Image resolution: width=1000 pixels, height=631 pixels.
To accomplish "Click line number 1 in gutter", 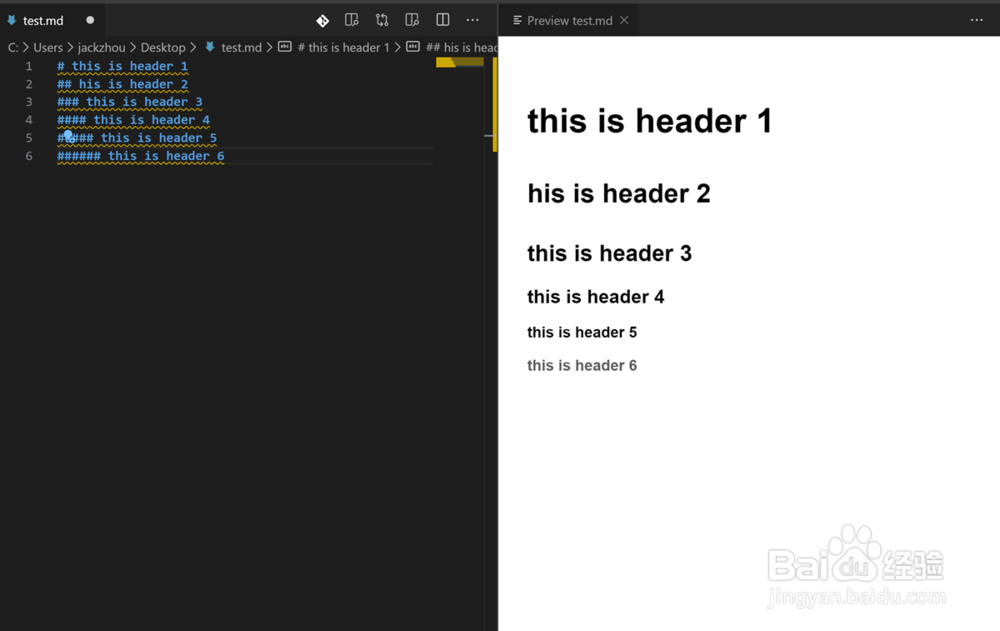I will pyautogui.click(x=29, y=66).
